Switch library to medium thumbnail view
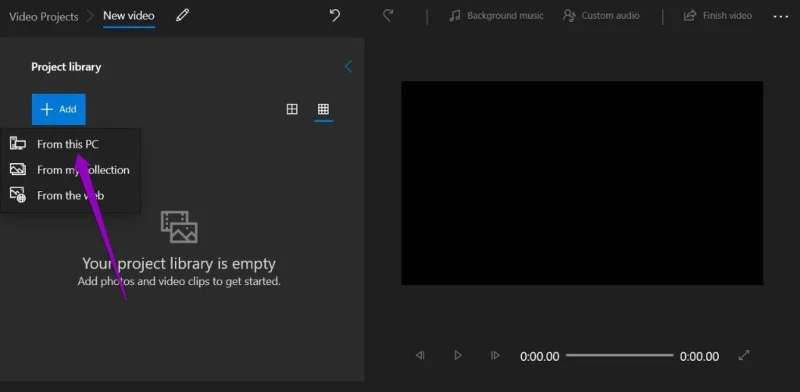 pos(292,109)
